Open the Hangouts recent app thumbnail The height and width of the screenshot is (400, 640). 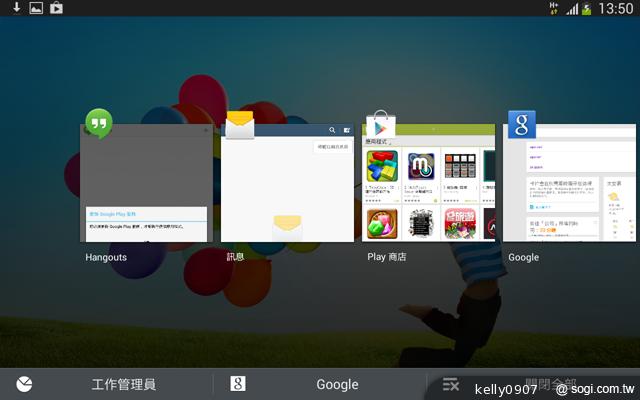tap(147, 183)
